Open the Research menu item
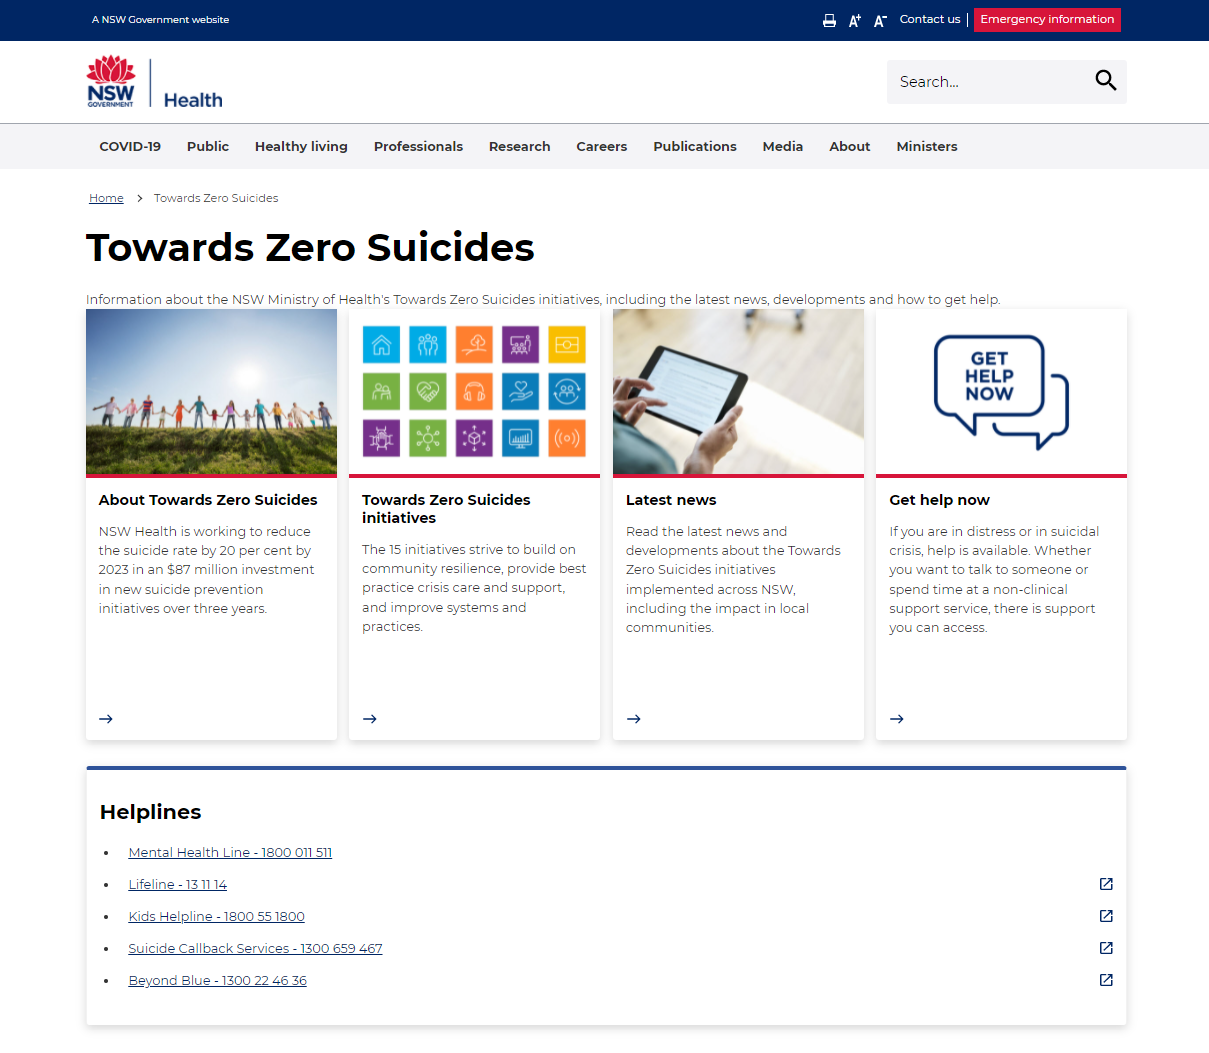The height and width of the screenshot is (1053, 1209). pyautogui.click(x=519, y=146)
